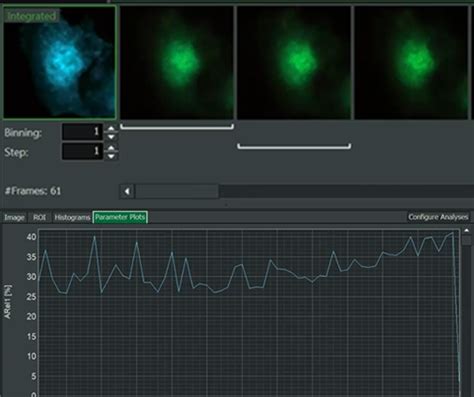Decrease the Step value with down arrow
Image resolution: width=474 pixels, height=397 pixels.
click(111, 156)
